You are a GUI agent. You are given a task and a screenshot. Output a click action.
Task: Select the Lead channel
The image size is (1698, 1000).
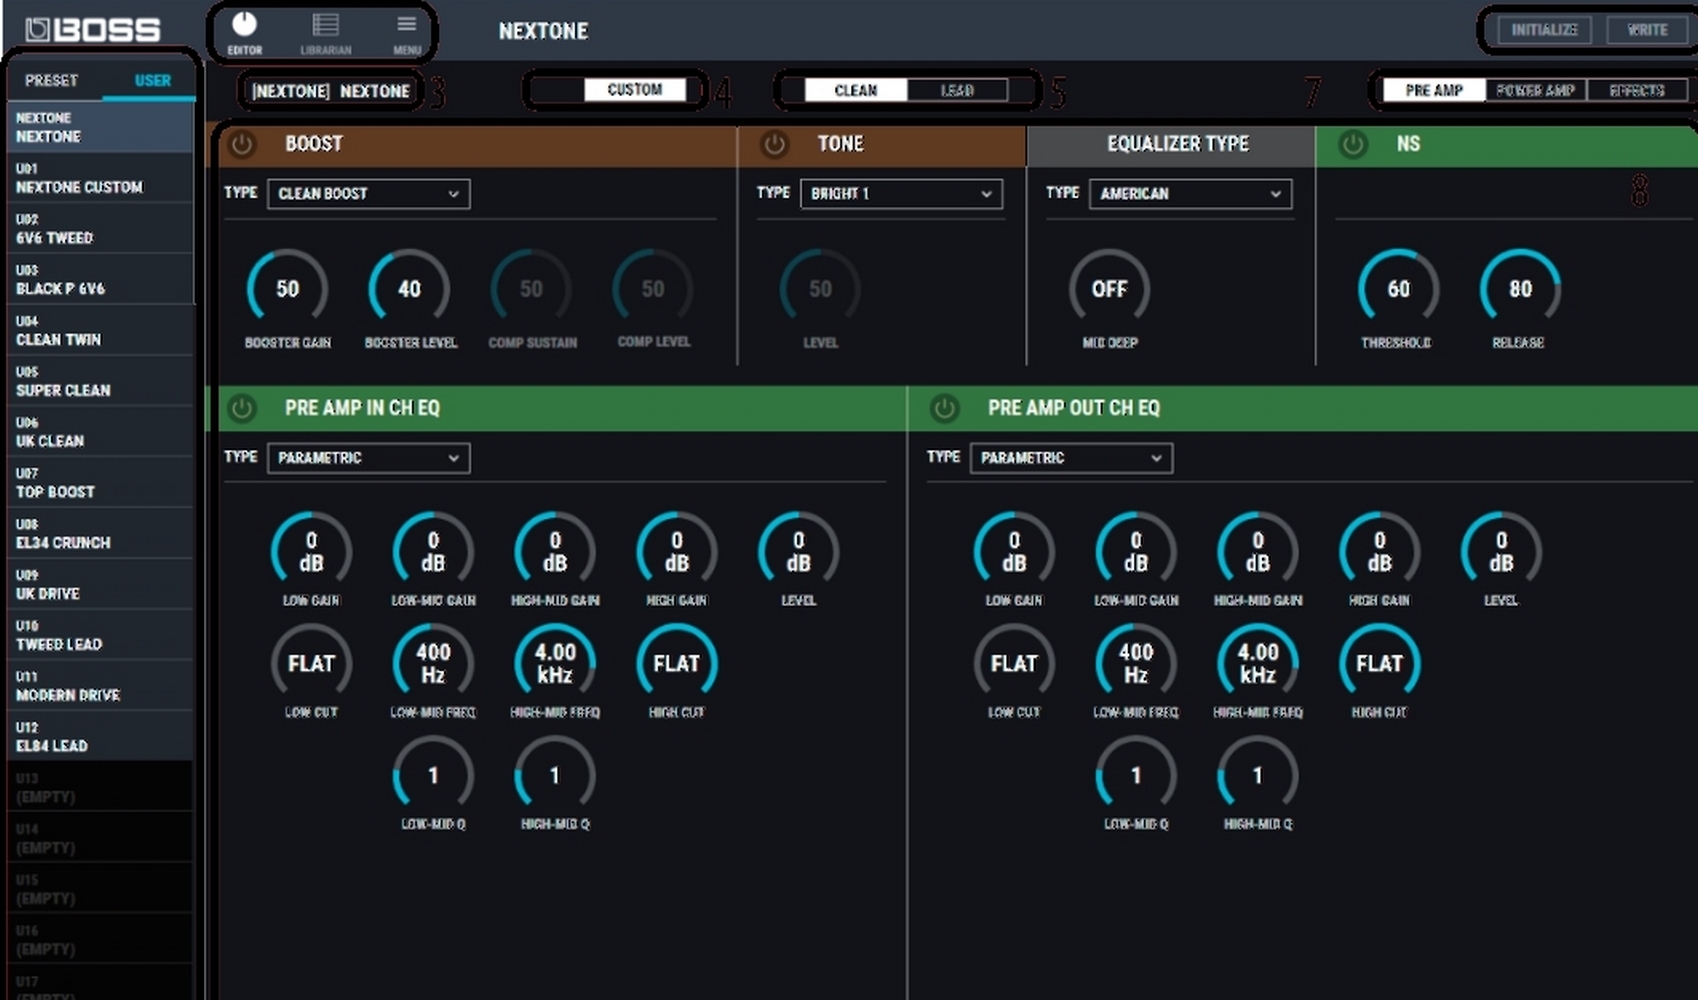click(957, 90)
